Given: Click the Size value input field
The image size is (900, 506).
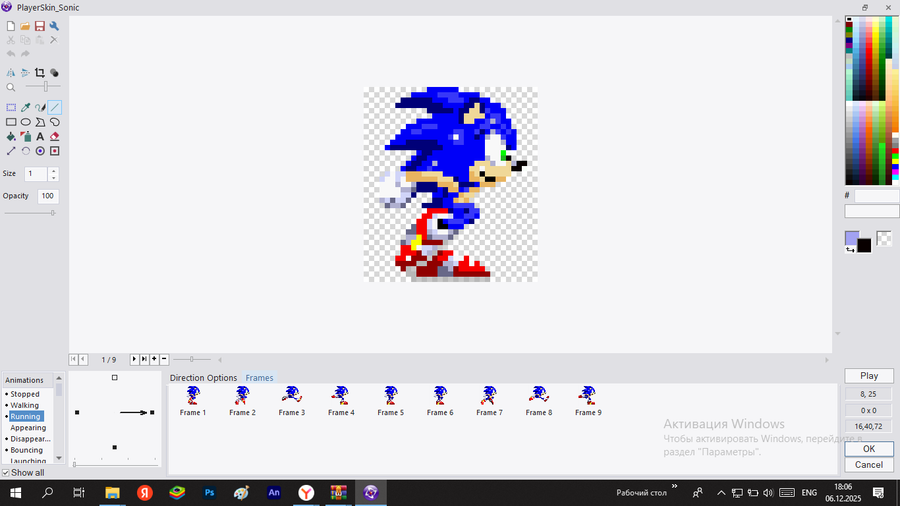Looking at the screenshot, I should click(36, 174).
